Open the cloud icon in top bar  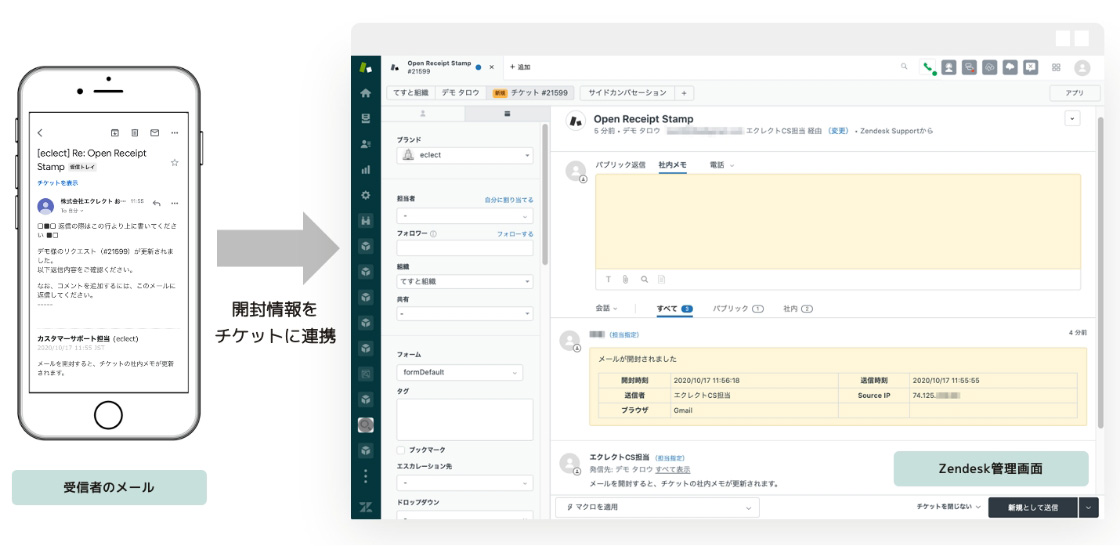click(1010, 66)
